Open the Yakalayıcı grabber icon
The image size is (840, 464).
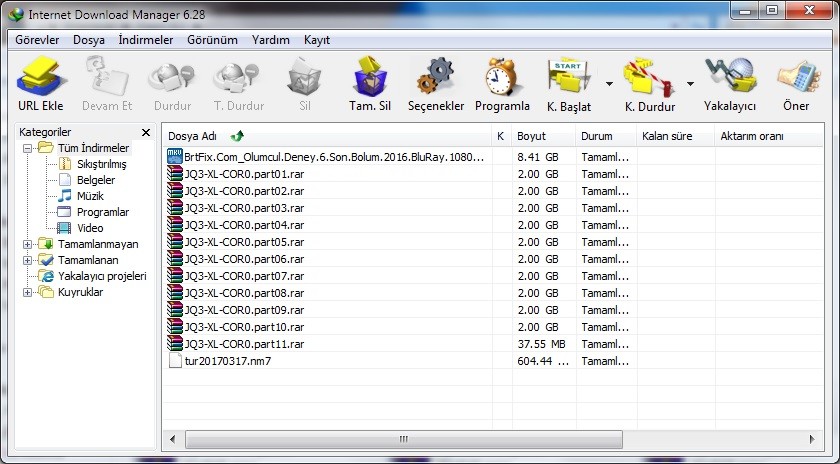click(x=730, y=78)
